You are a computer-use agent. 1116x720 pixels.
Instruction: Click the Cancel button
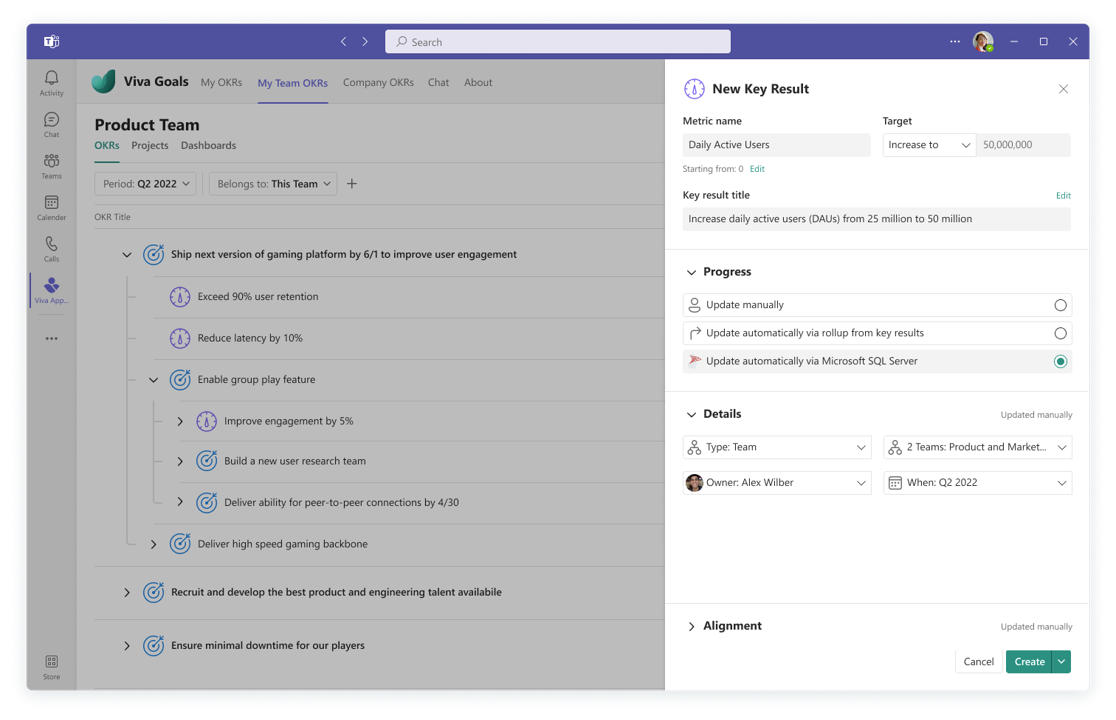pyautogui.click(x=978, y=662)
